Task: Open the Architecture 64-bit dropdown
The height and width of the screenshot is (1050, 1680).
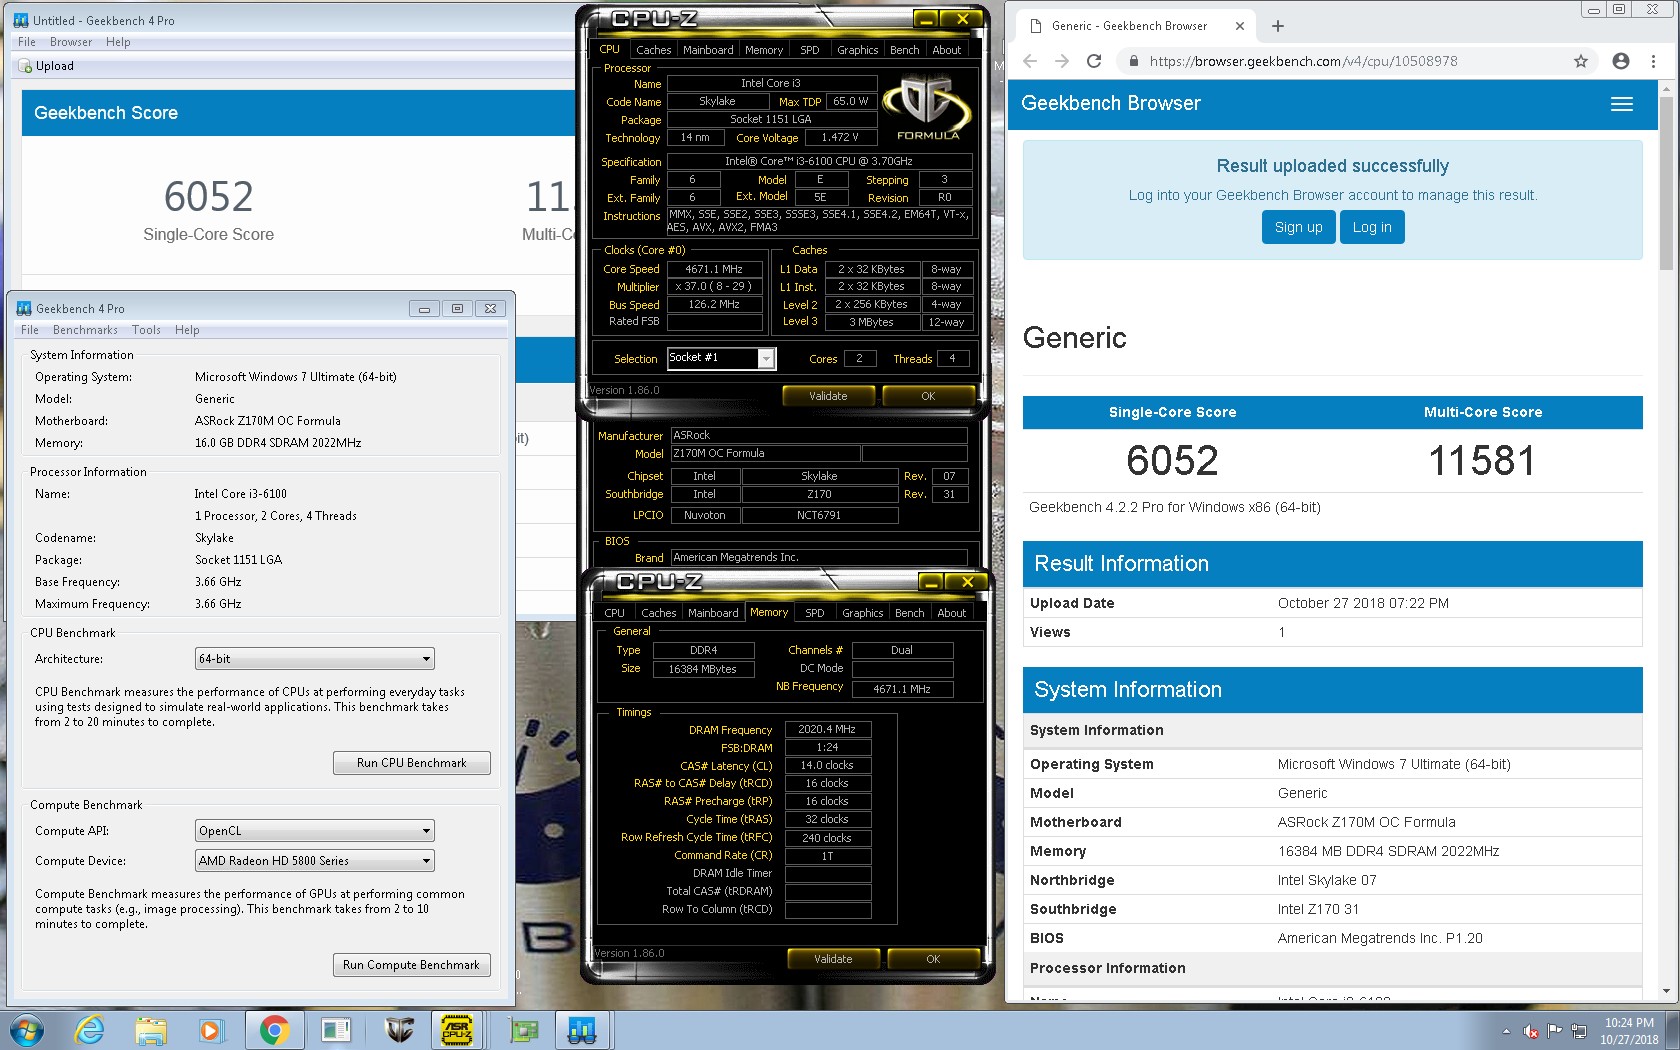Action: pyautogui.click(x=314, y=659)
